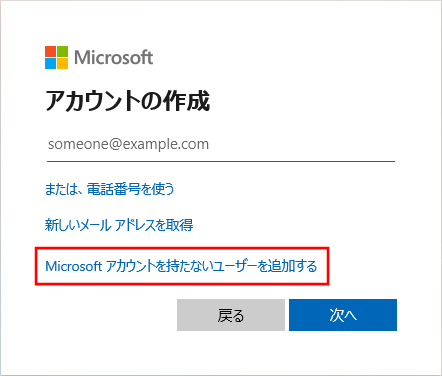The height and width of the screenshot is (376, 442).
Task: Switch to using a phone number instead
Action: [x=109, y=189]
